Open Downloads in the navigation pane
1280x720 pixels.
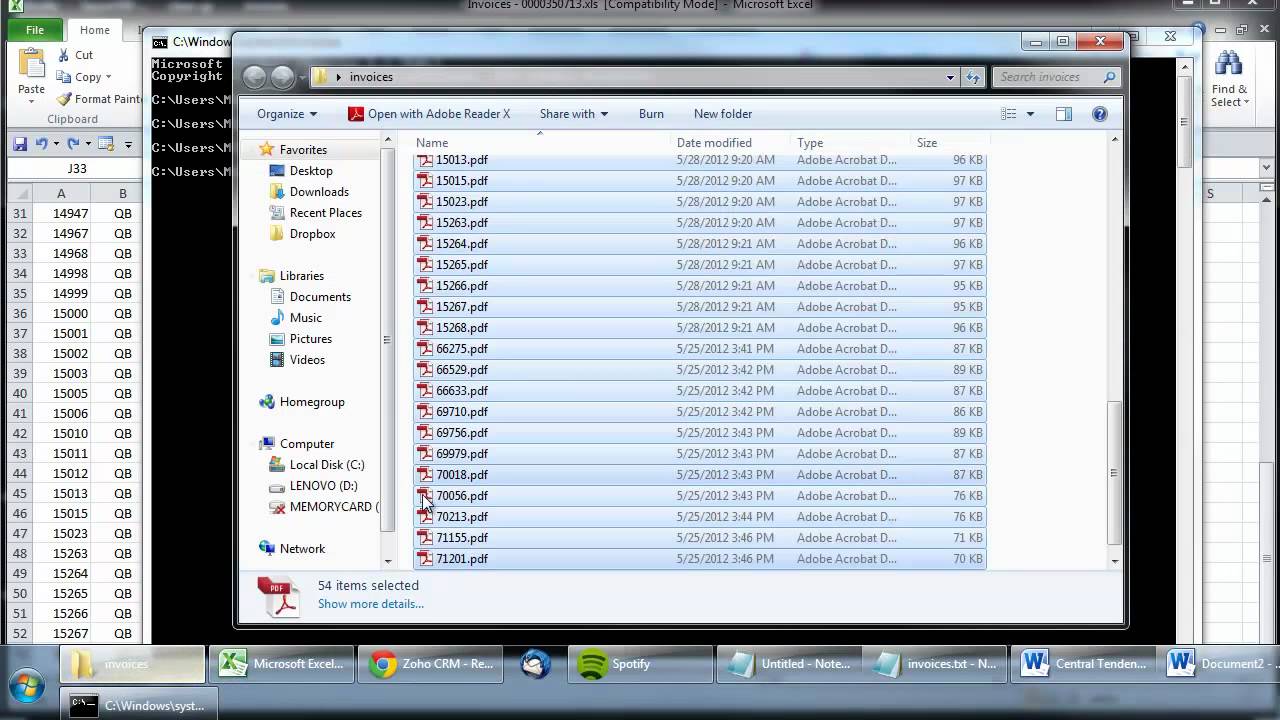(319, 192)
